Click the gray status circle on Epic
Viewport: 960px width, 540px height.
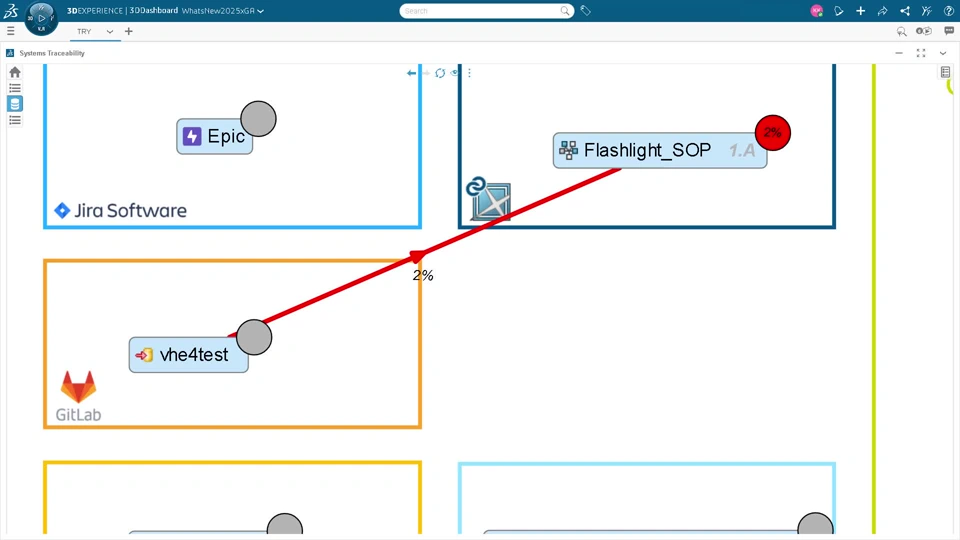pyautogui.click(x=258, y=119)
